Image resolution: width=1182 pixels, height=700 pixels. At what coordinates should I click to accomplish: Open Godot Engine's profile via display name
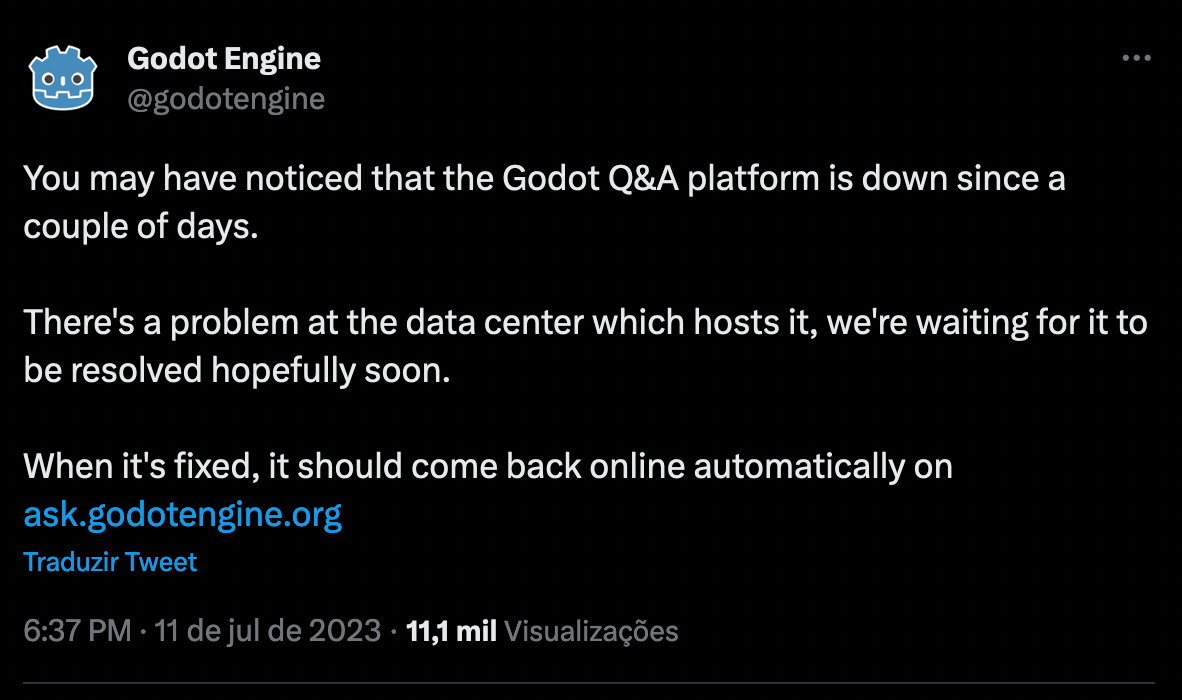(224, 58)
